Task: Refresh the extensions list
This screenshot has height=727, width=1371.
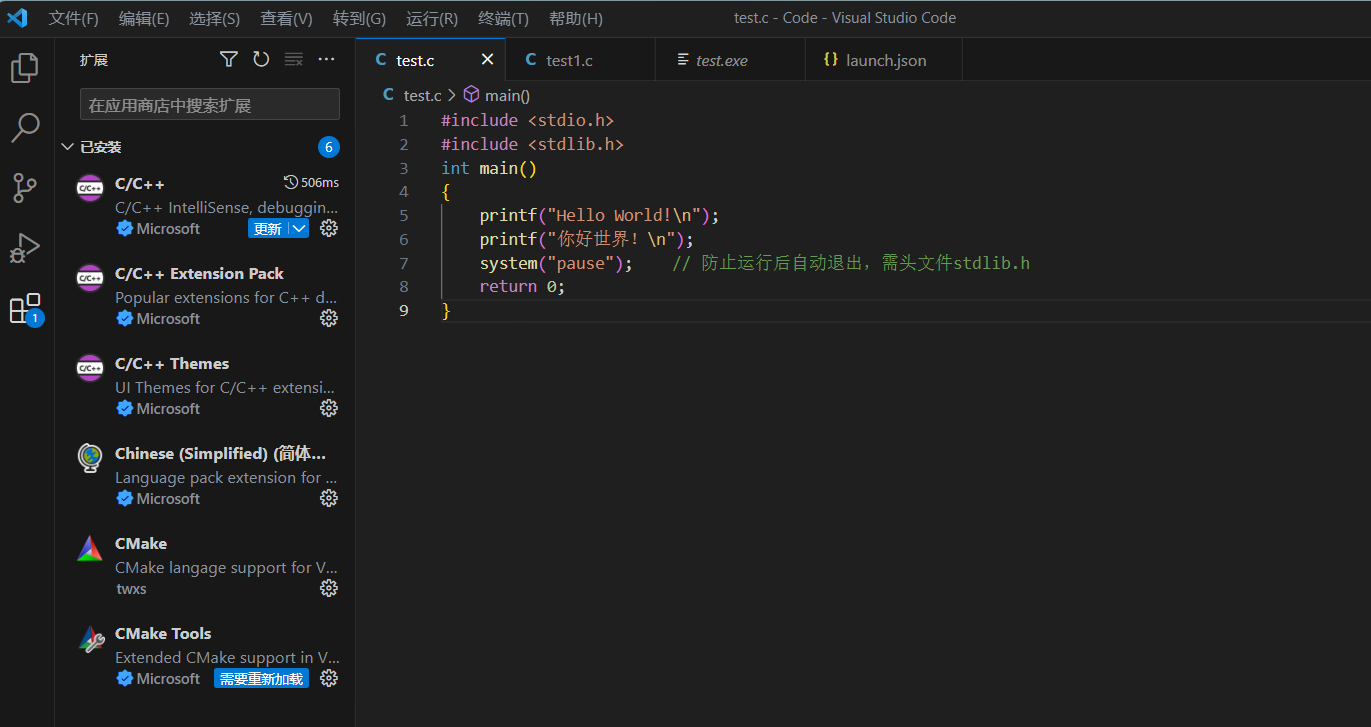Action: point(261,60)
